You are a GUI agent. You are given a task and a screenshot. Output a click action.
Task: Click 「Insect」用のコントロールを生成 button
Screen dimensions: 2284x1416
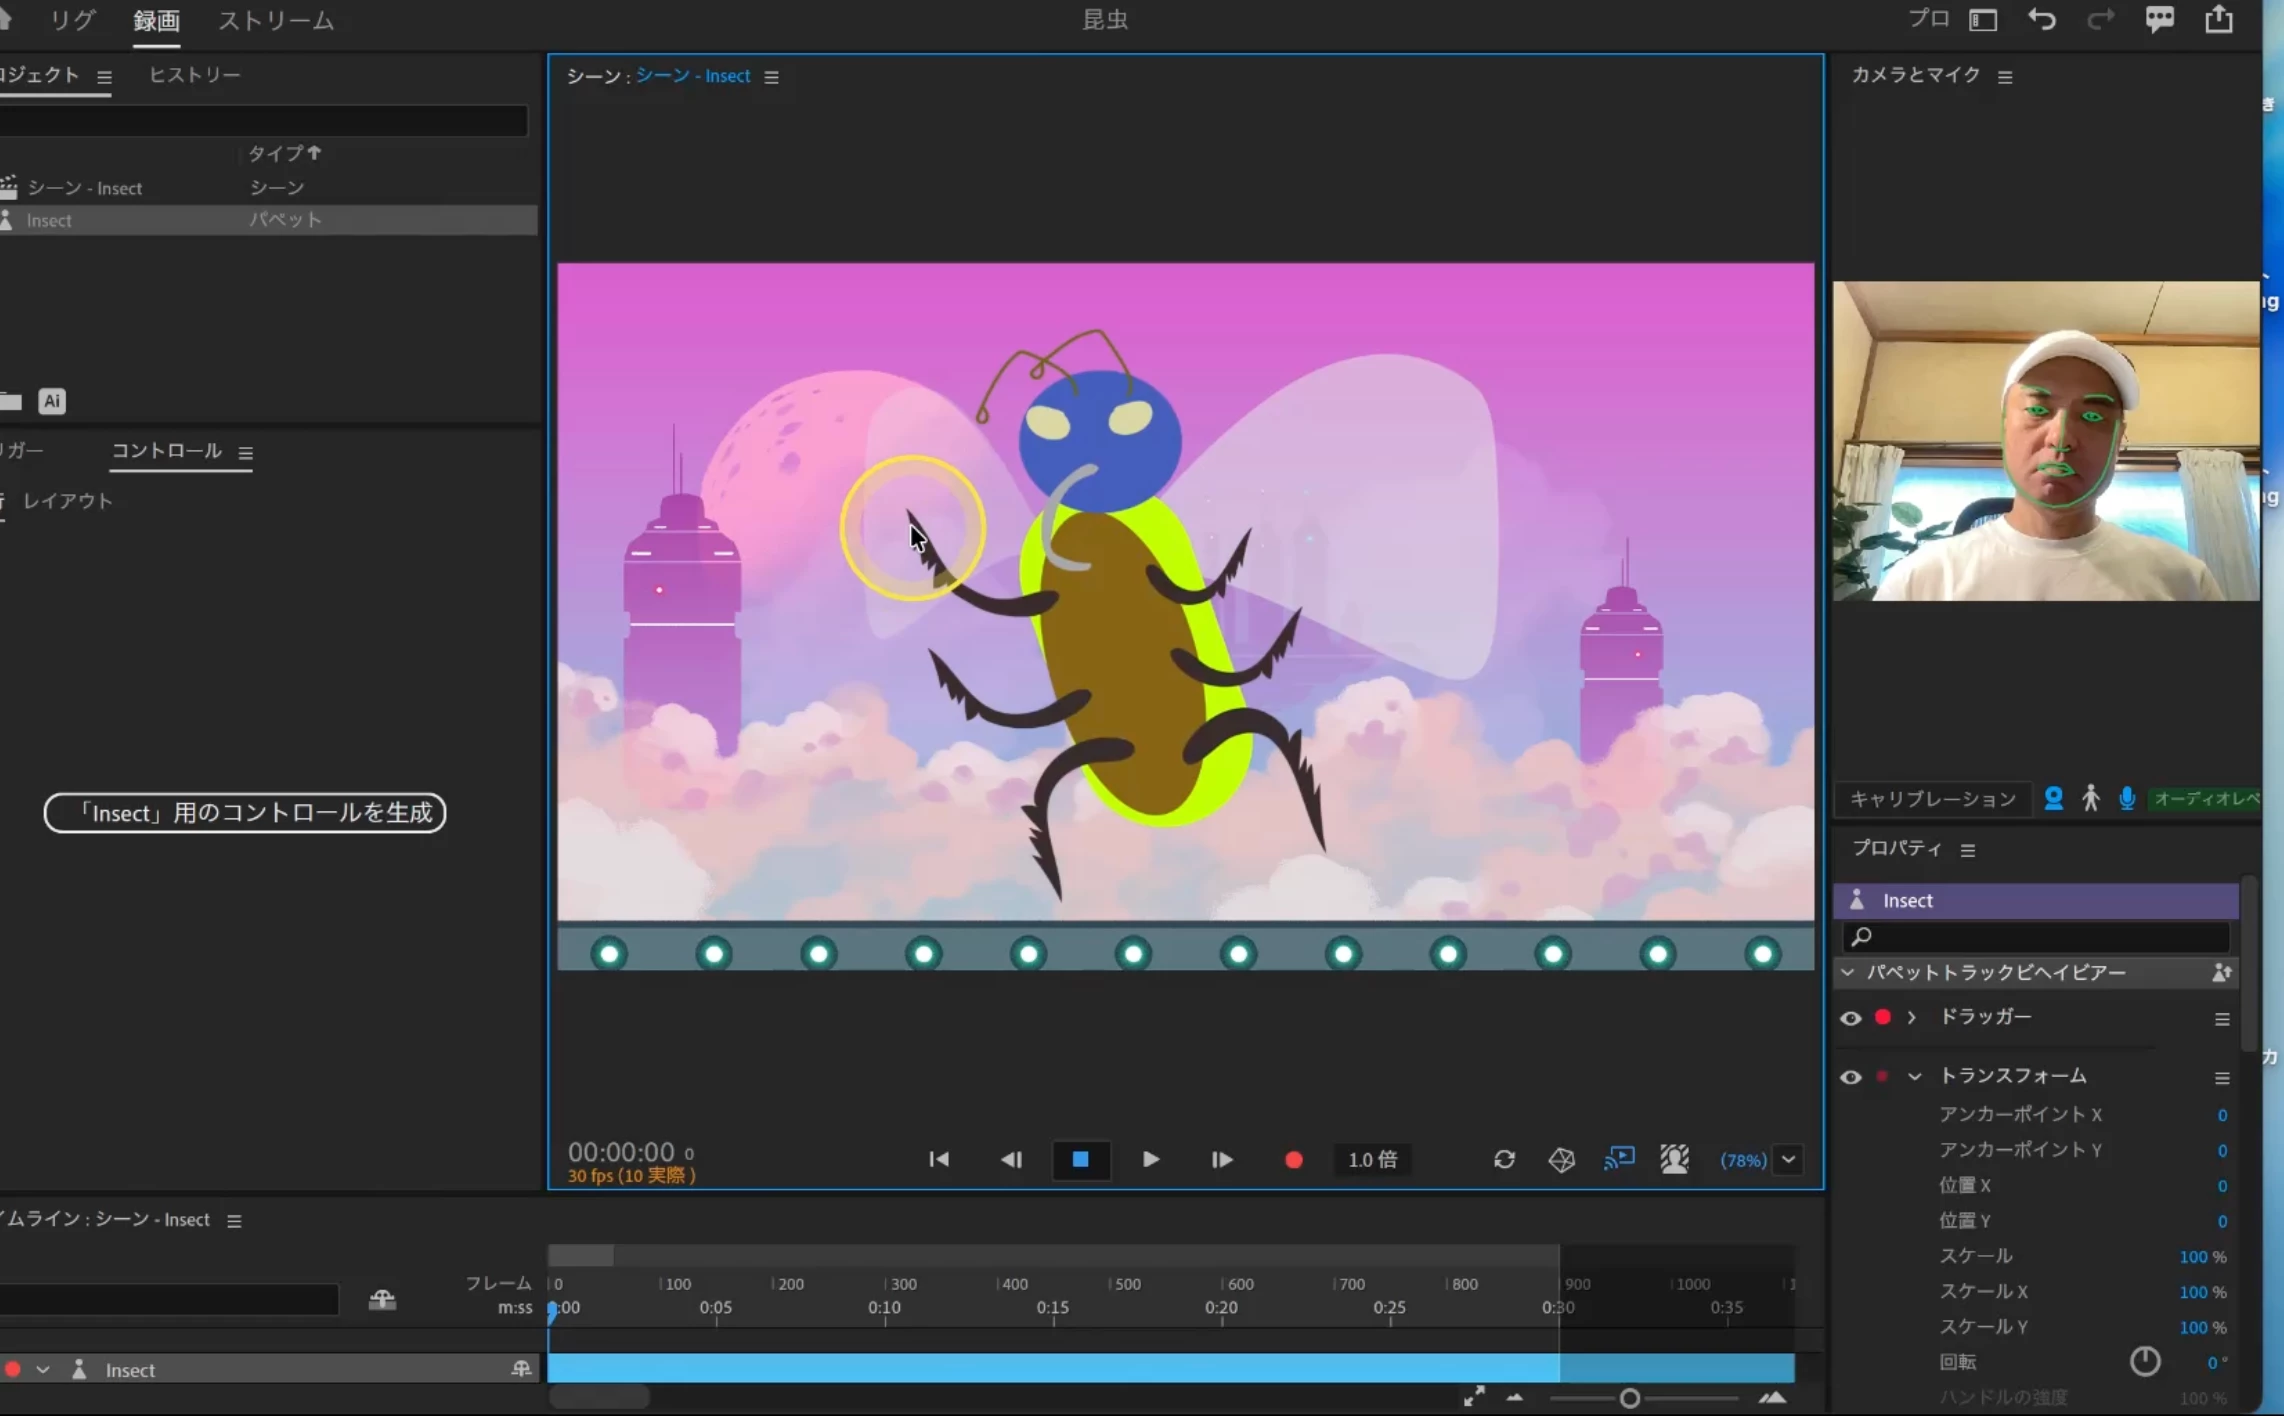tap(245, 813)
